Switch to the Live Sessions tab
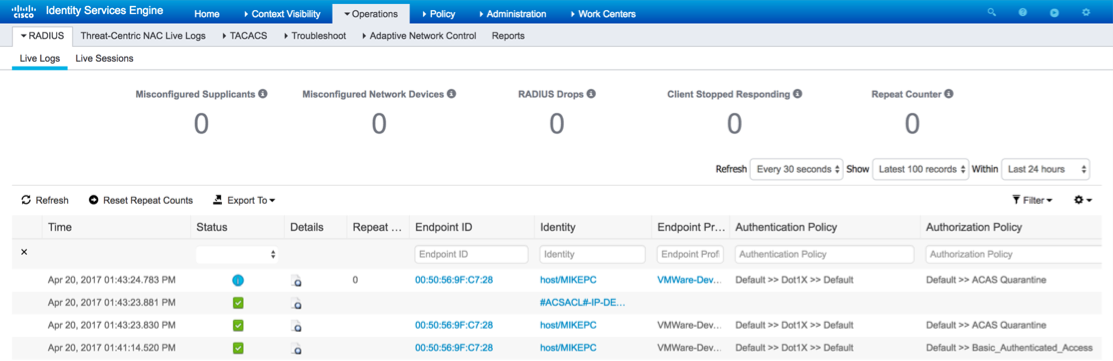Image resolution: width=1113 pixels, height=361 pixels. tap(104, 59)
